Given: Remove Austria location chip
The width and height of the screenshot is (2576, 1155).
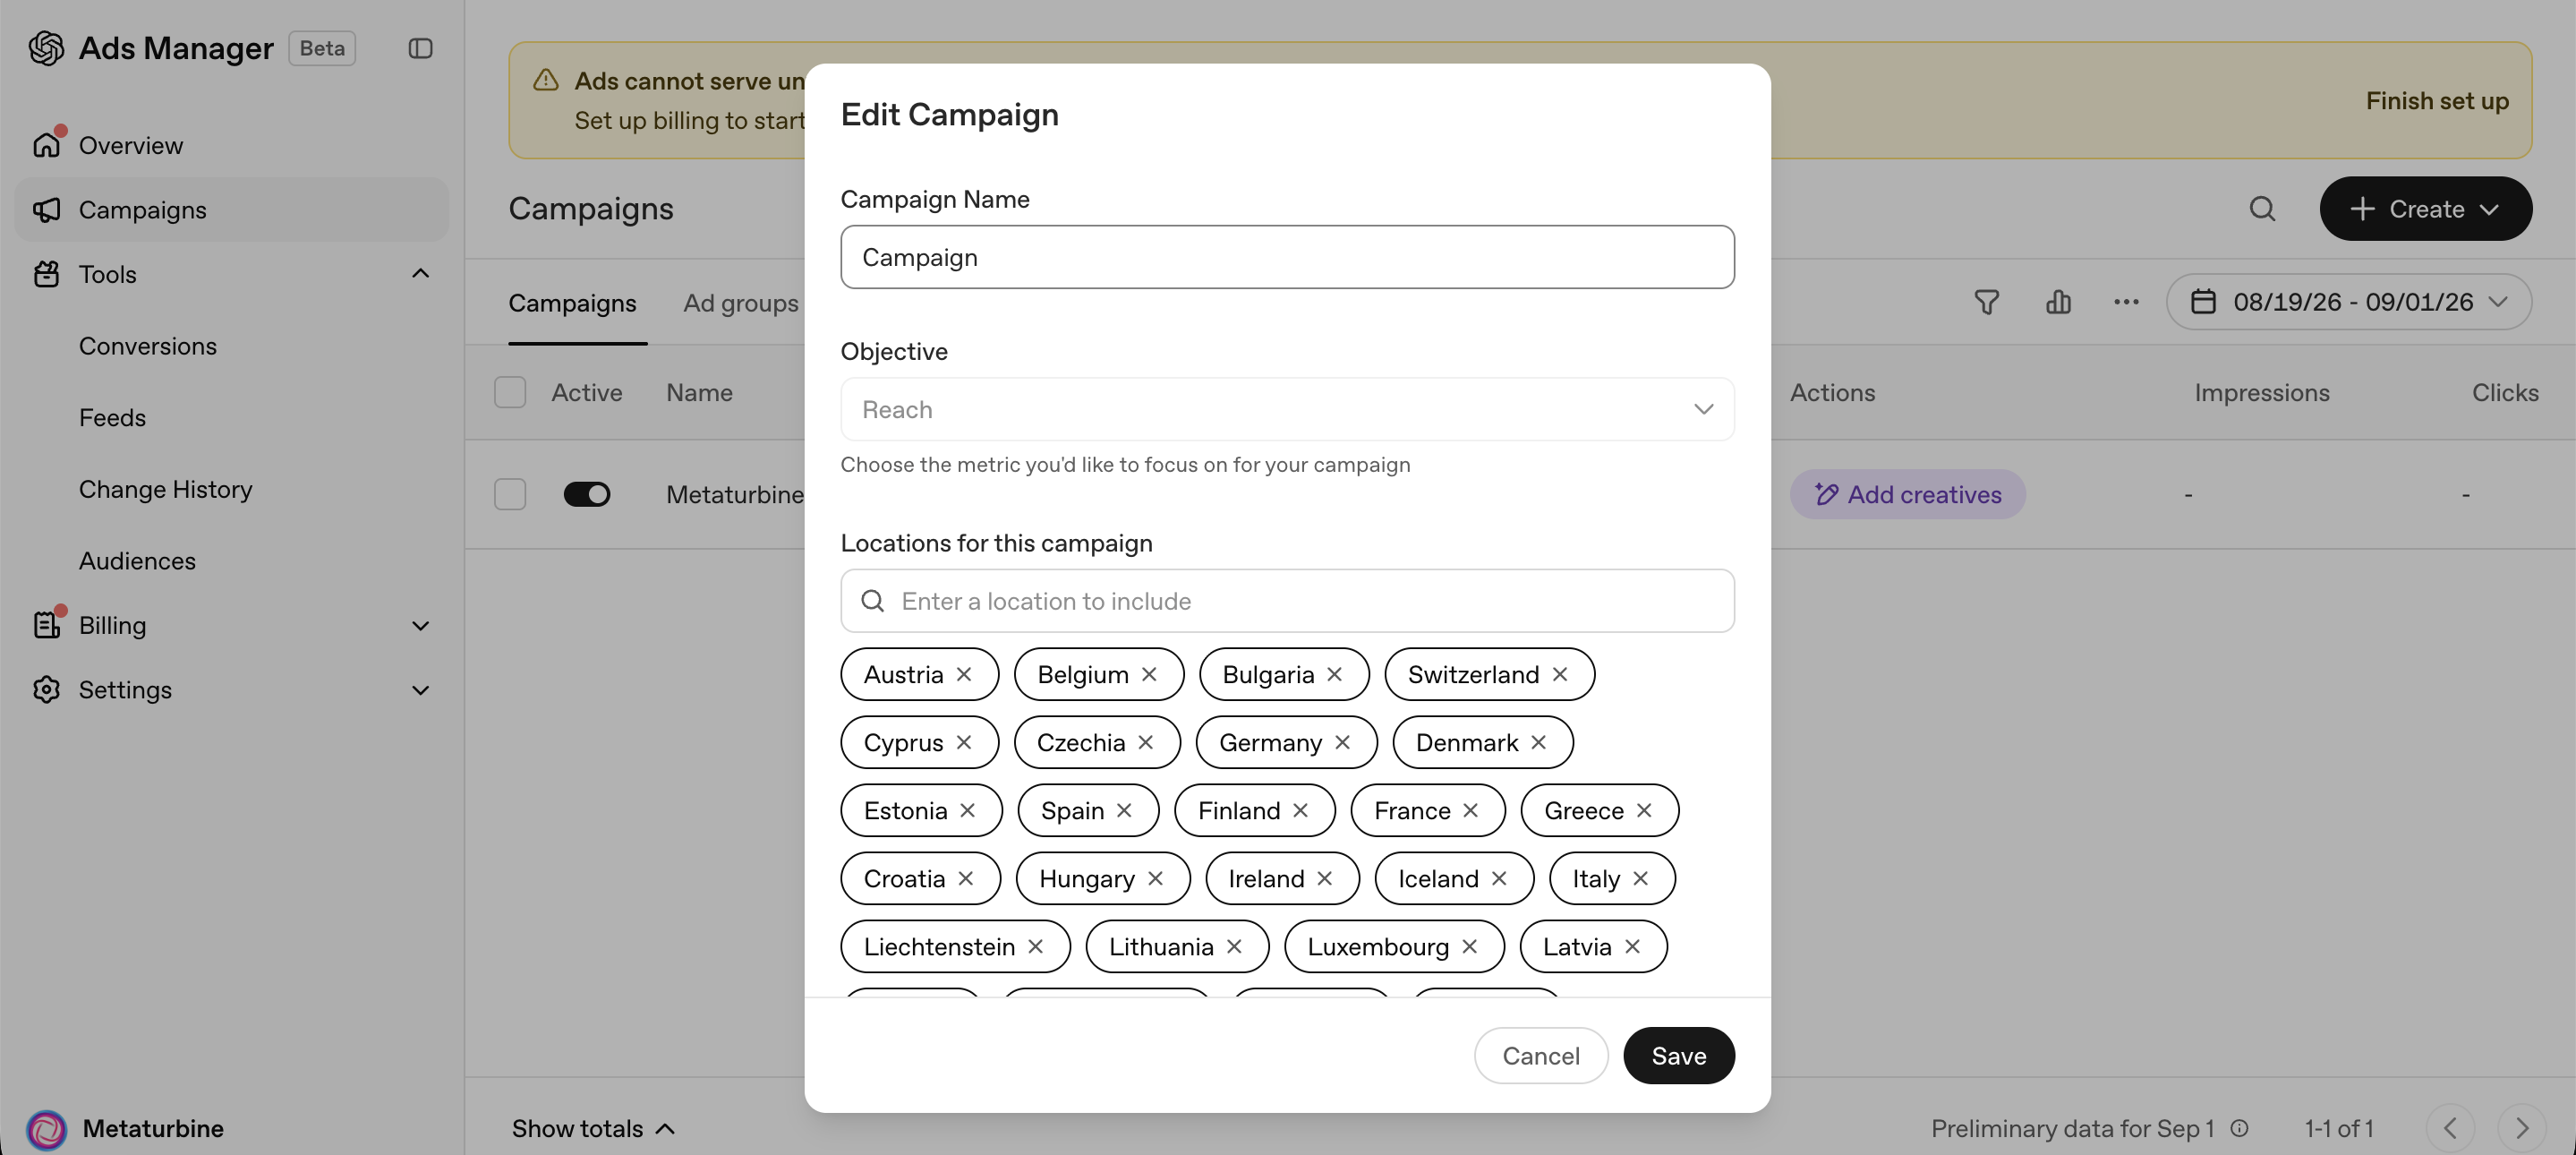Looking at the screenshot, I should coord(964,674).
